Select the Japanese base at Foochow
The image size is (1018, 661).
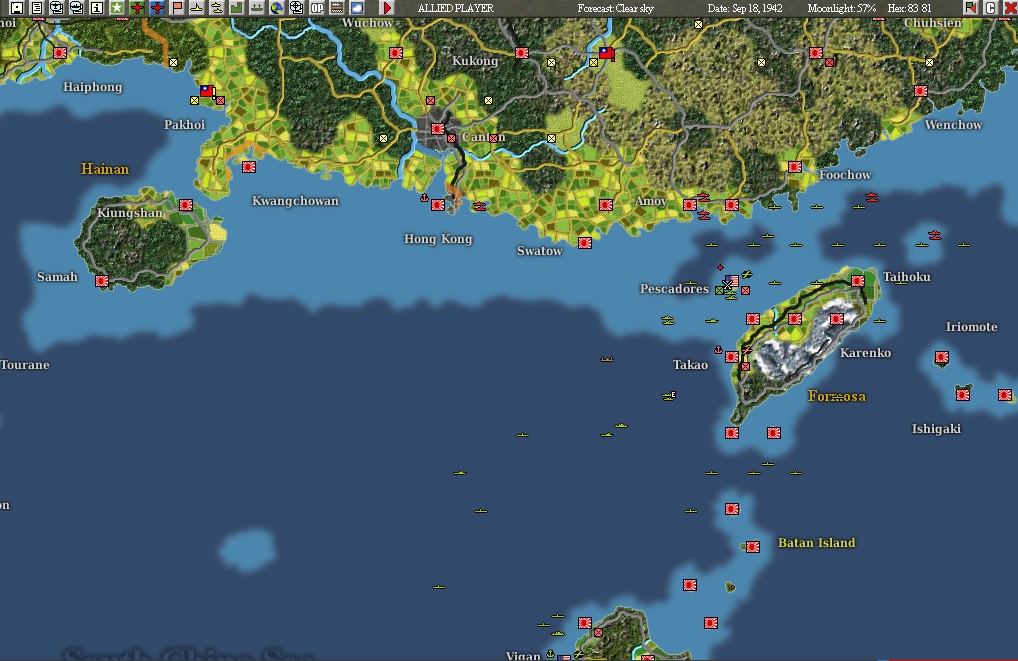pos(795,167)
